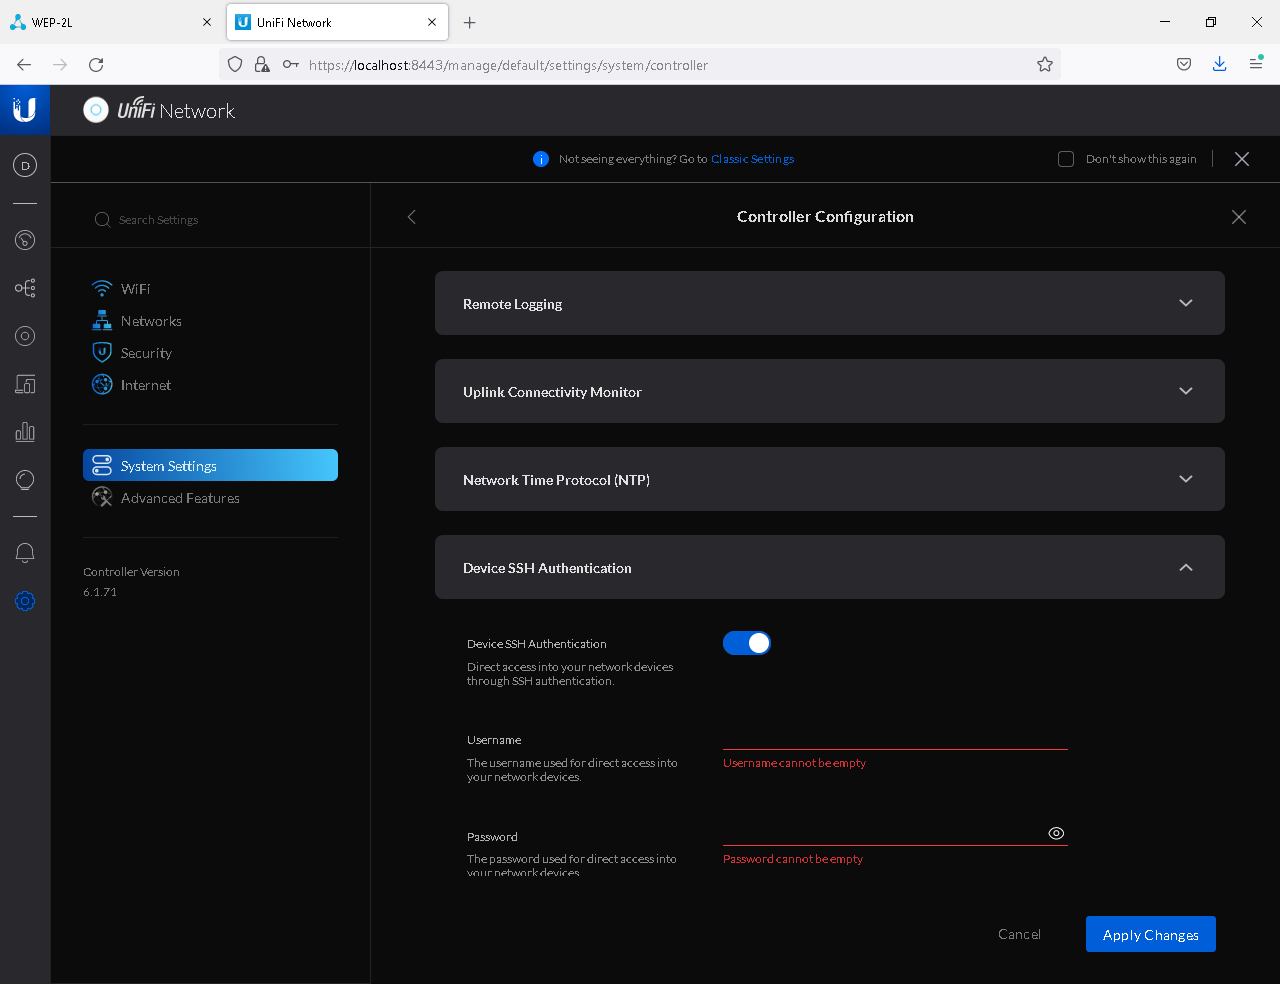The width and height of the screenshot is (1280, 984).
Task: Click the UniFi Network circle logo
Action: (x=96, y=110)
